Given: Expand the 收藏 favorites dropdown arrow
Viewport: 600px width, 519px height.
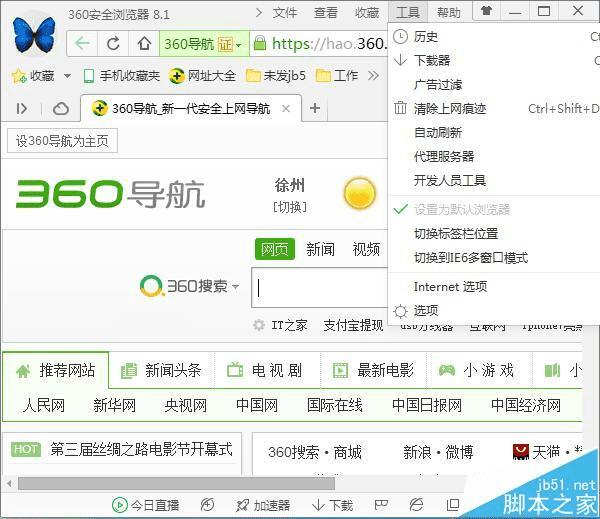Looking at the screenshot, I should pos(67,76).
